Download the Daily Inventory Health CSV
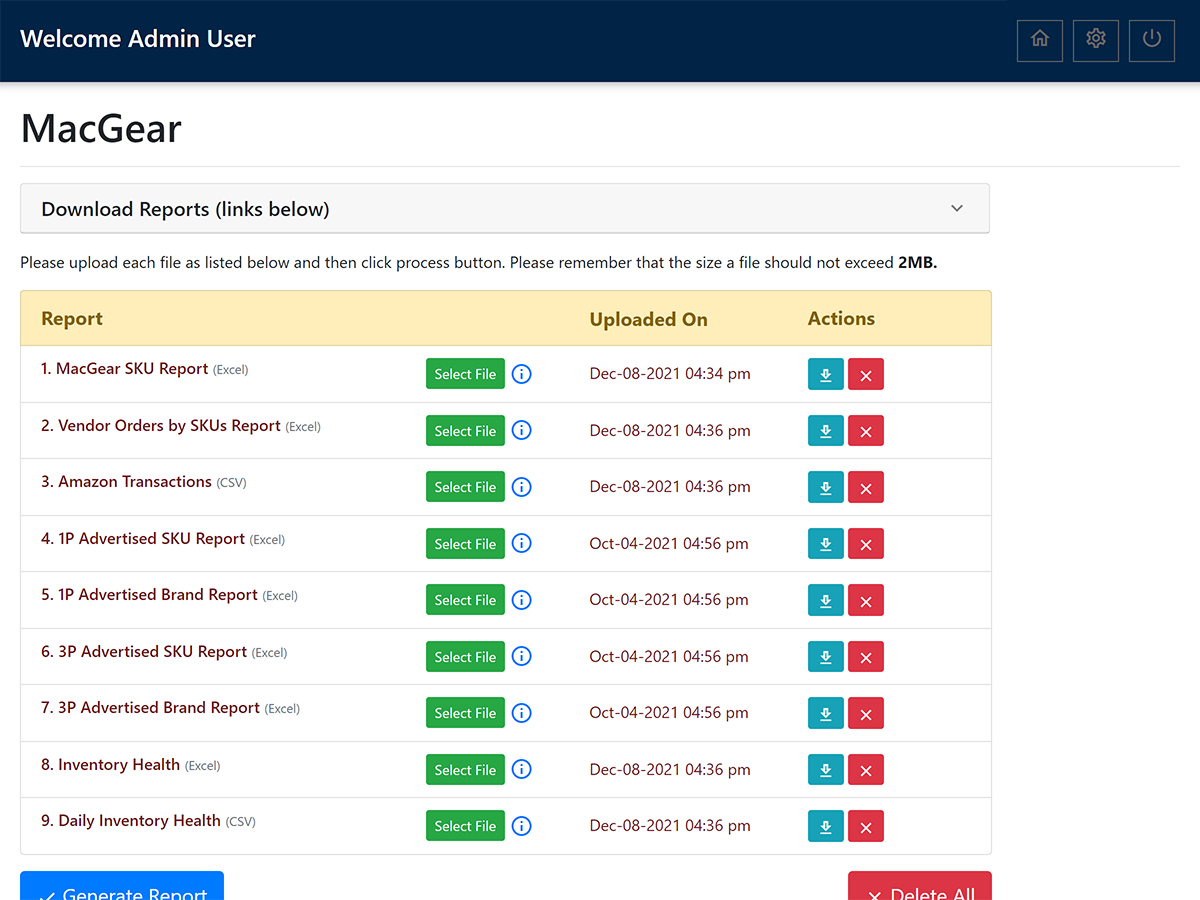 (x=825, y=826)
